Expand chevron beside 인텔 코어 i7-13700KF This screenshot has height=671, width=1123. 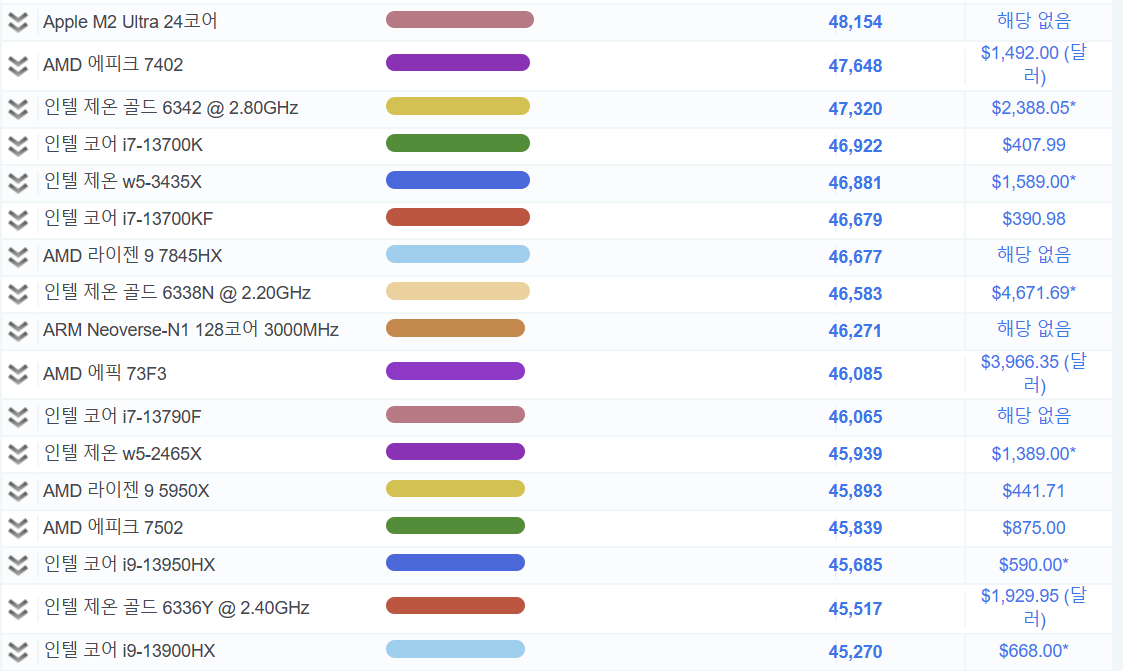tap(18, 220)
